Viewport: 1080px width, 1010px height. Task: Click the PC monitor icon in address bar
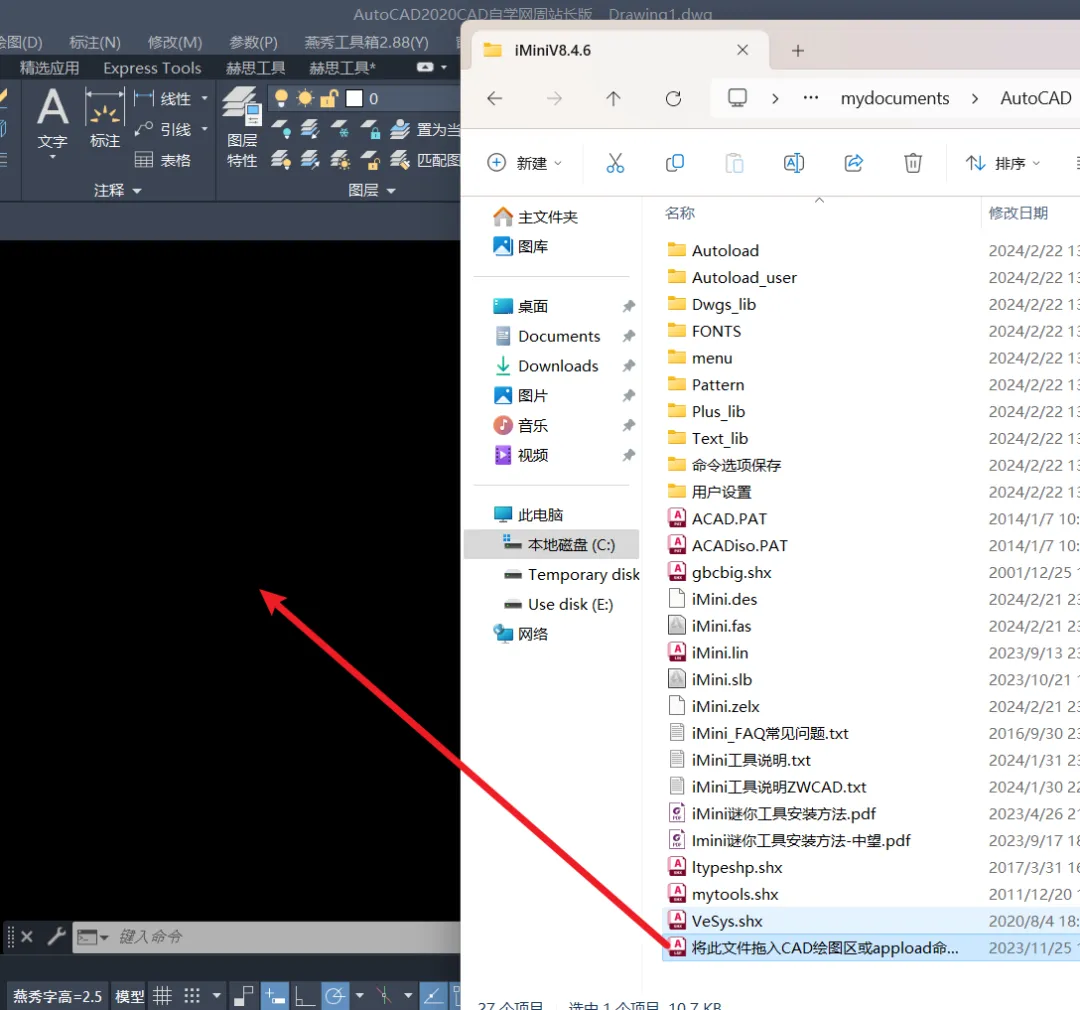click(737, 98)
